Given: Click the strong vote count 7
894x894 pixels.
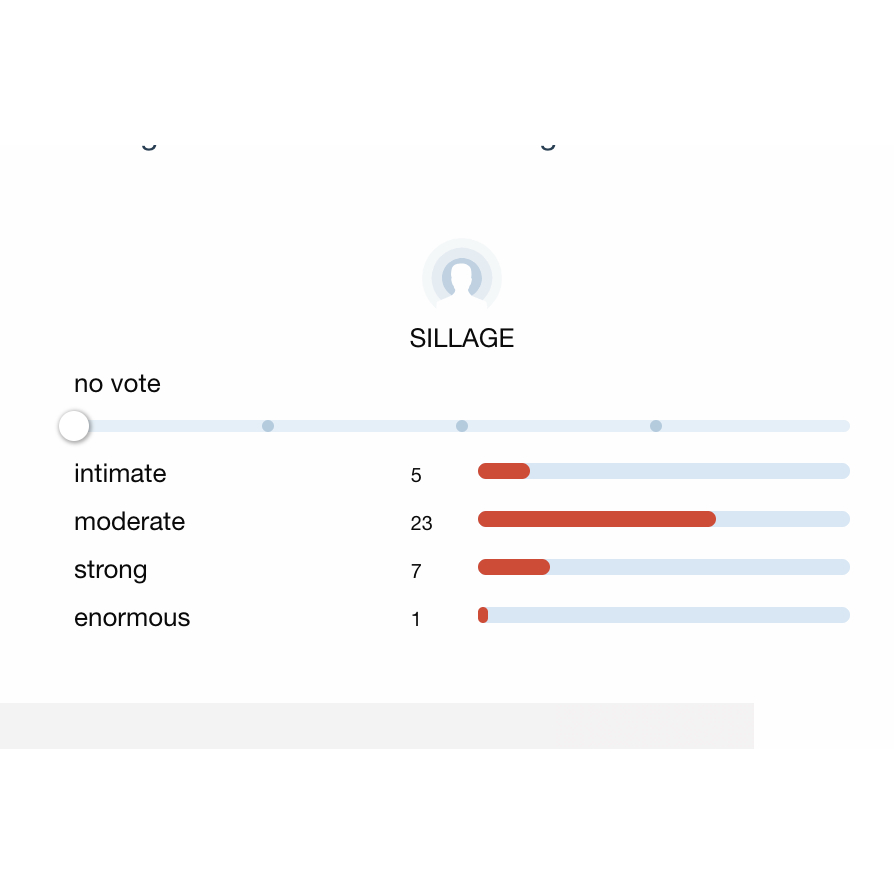Looking at the screenshot, I should [x=416, y=571].
